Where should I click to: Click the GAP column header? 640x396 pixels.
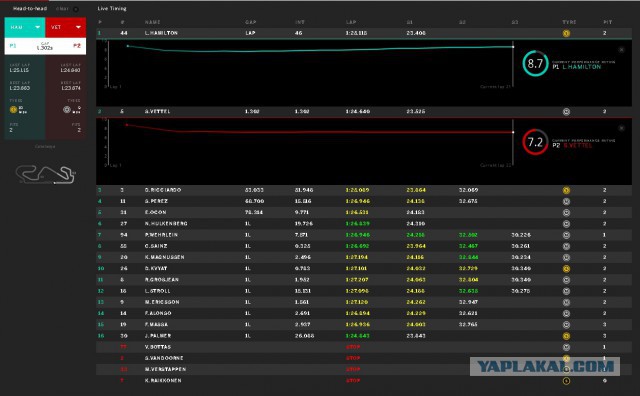251,22
